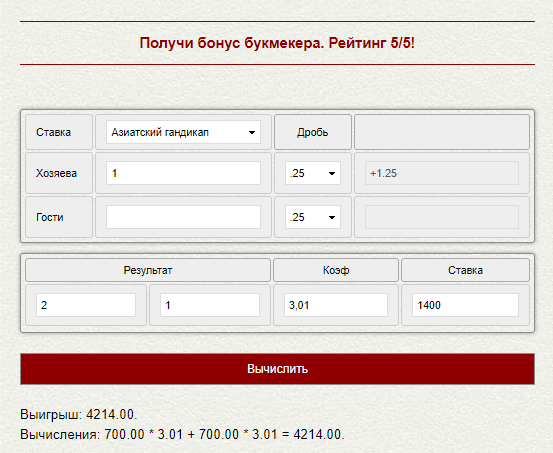Image resolution: width=553 pixels, height=453 pixels.
Task: Click the Вычислить button
Action: 278,369
